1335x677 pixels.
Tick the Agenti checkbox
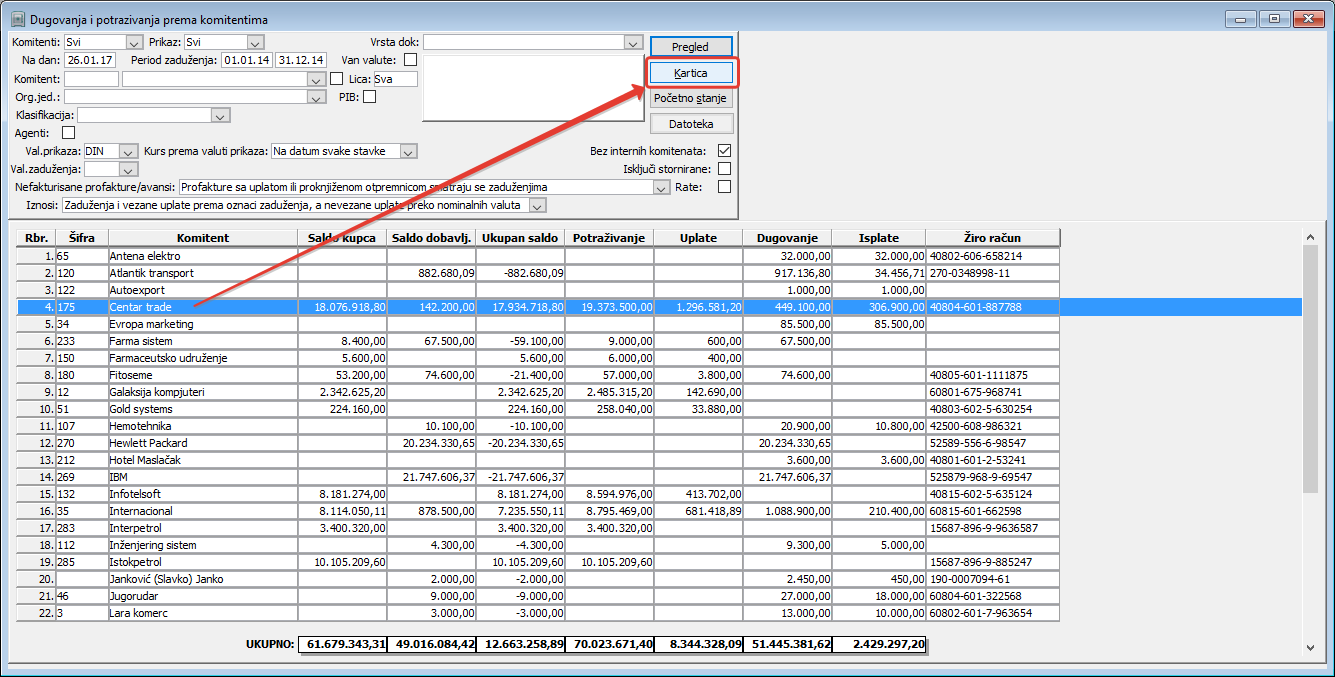coord(68,133)
